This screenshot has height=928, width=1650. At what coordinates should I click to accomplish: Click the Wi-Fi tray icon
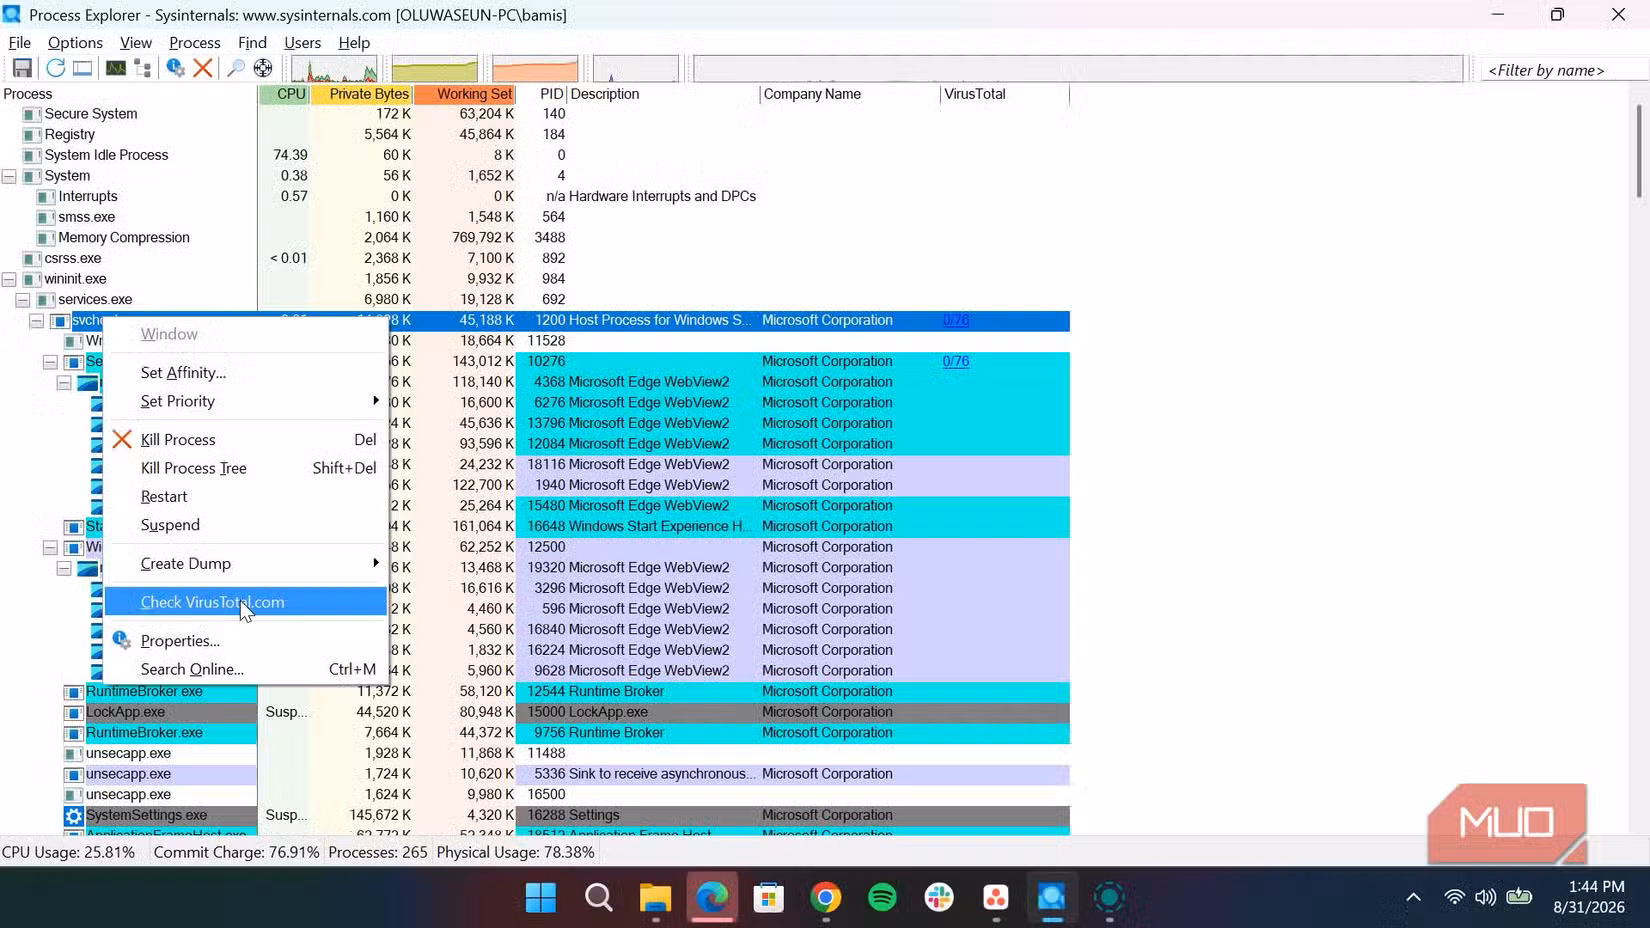[1455, 897]
